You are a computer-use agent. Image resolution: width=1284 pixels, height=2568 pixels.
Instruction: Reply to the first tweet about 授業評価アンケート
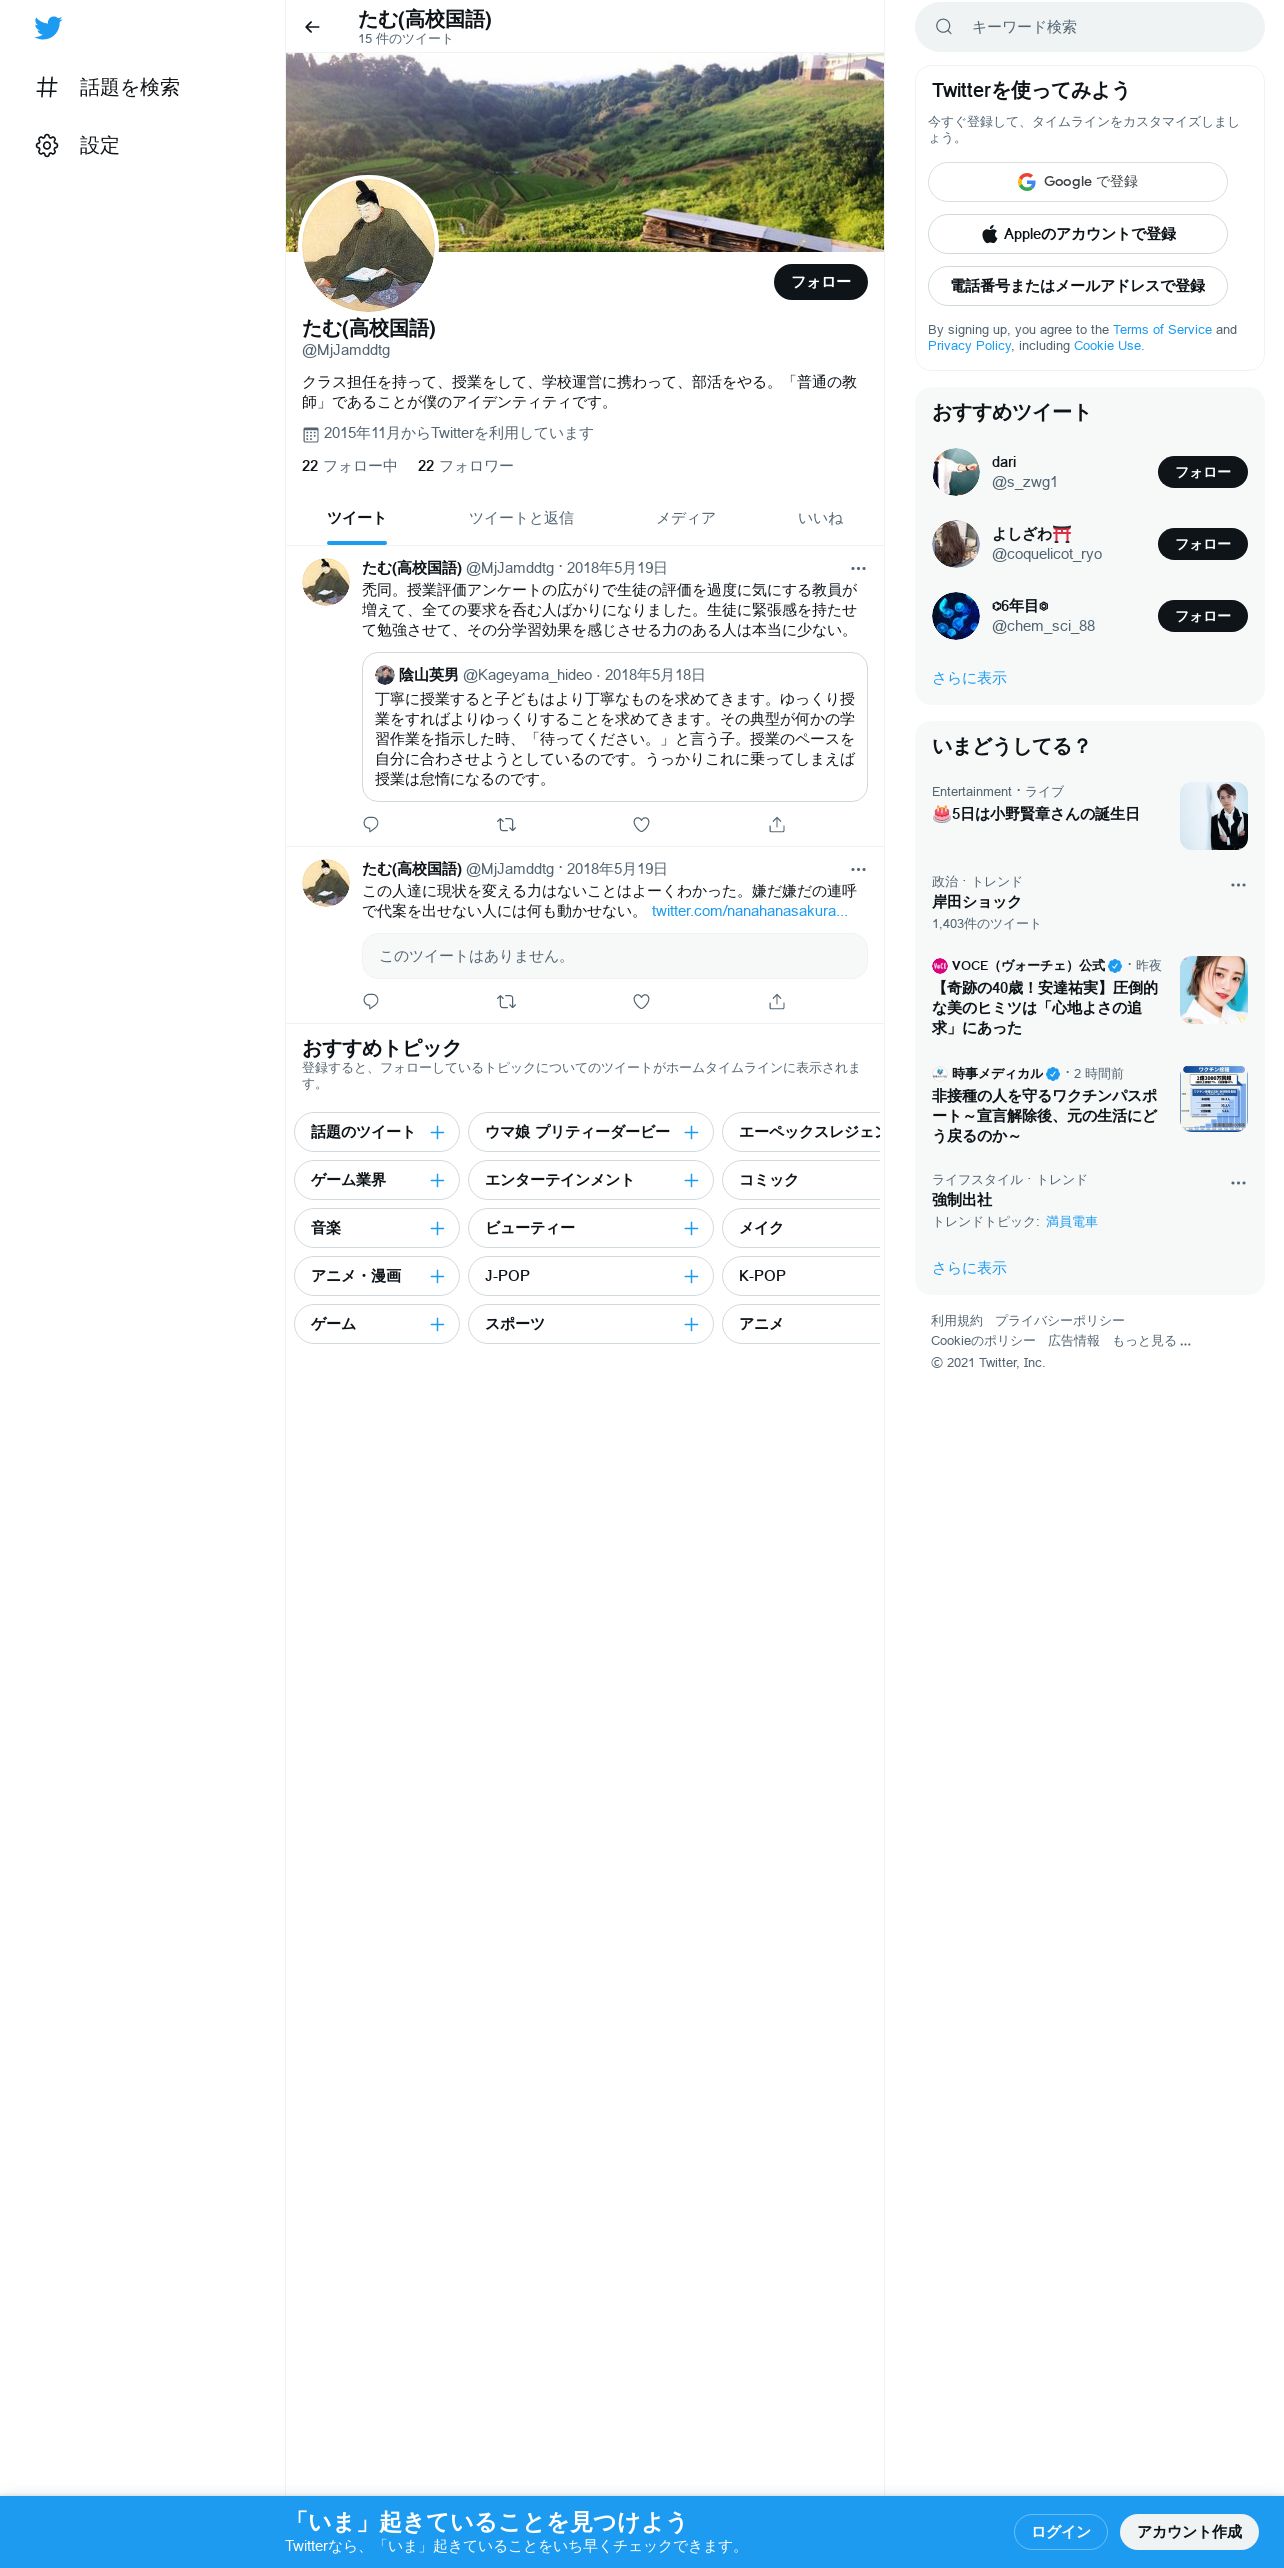pos(371,824)
